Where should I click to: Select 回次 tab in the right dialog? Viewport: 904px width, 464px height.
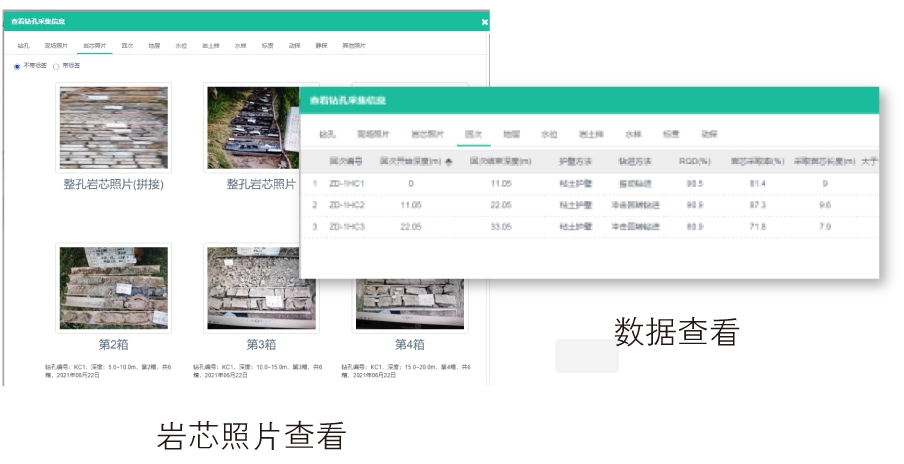pyautogui.click(x=474, y=133)
